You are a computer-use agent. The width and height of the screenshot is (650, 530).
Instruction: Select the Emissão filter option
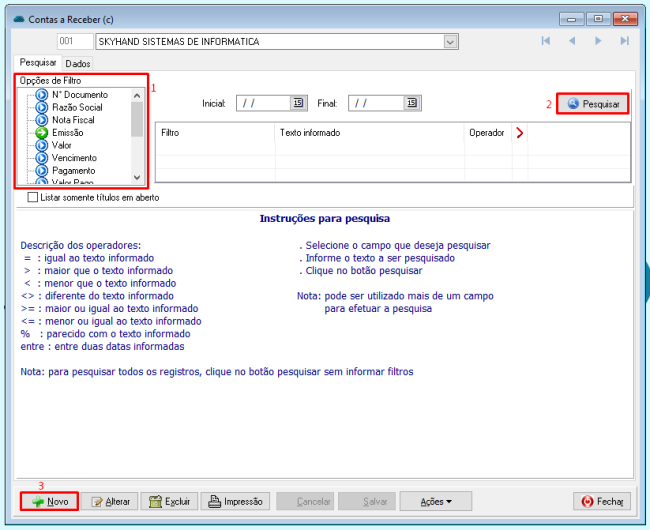click(68, 132)
